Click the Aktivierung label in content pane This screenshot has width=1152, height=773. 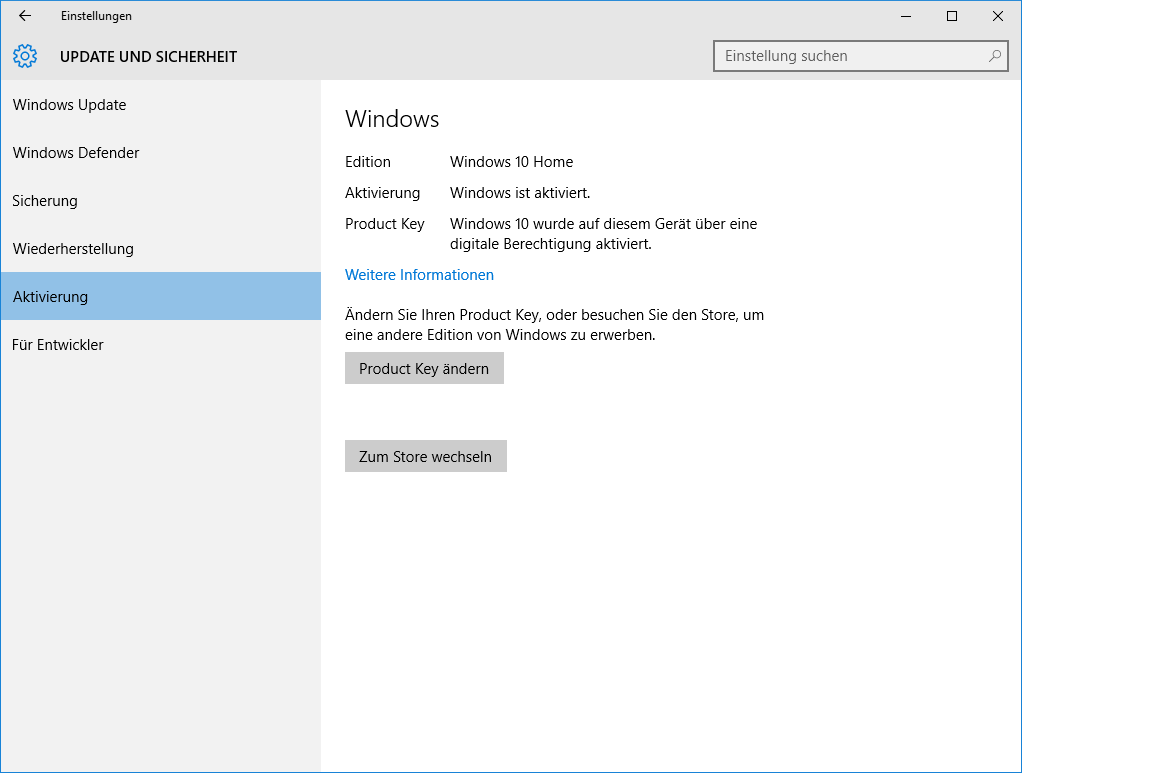(383, 193)
